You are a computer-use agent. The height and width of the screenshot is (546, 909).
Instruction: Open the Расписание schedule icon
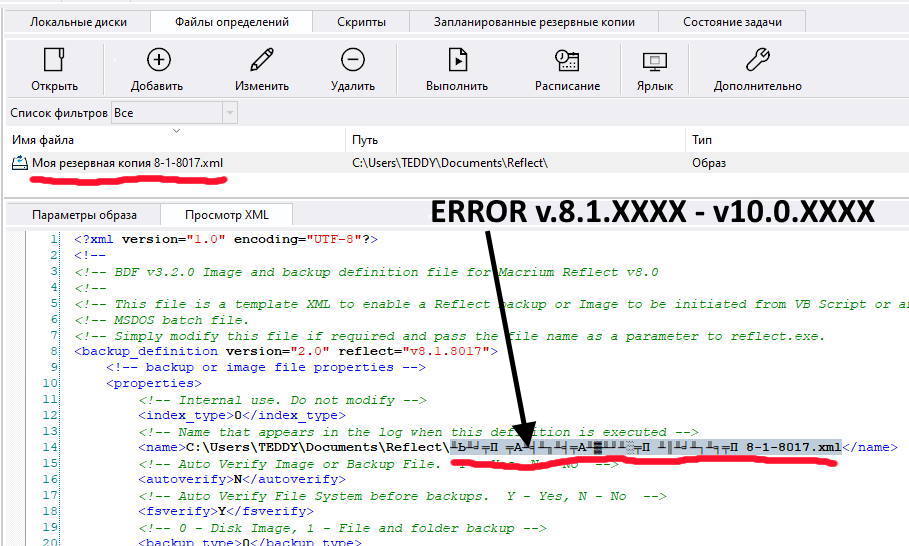pos(567,60)
